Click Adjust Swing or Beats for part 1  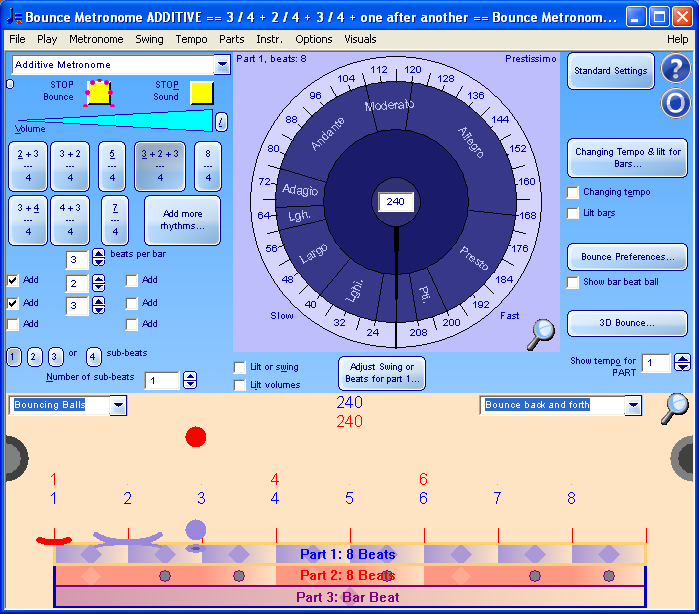382,373
